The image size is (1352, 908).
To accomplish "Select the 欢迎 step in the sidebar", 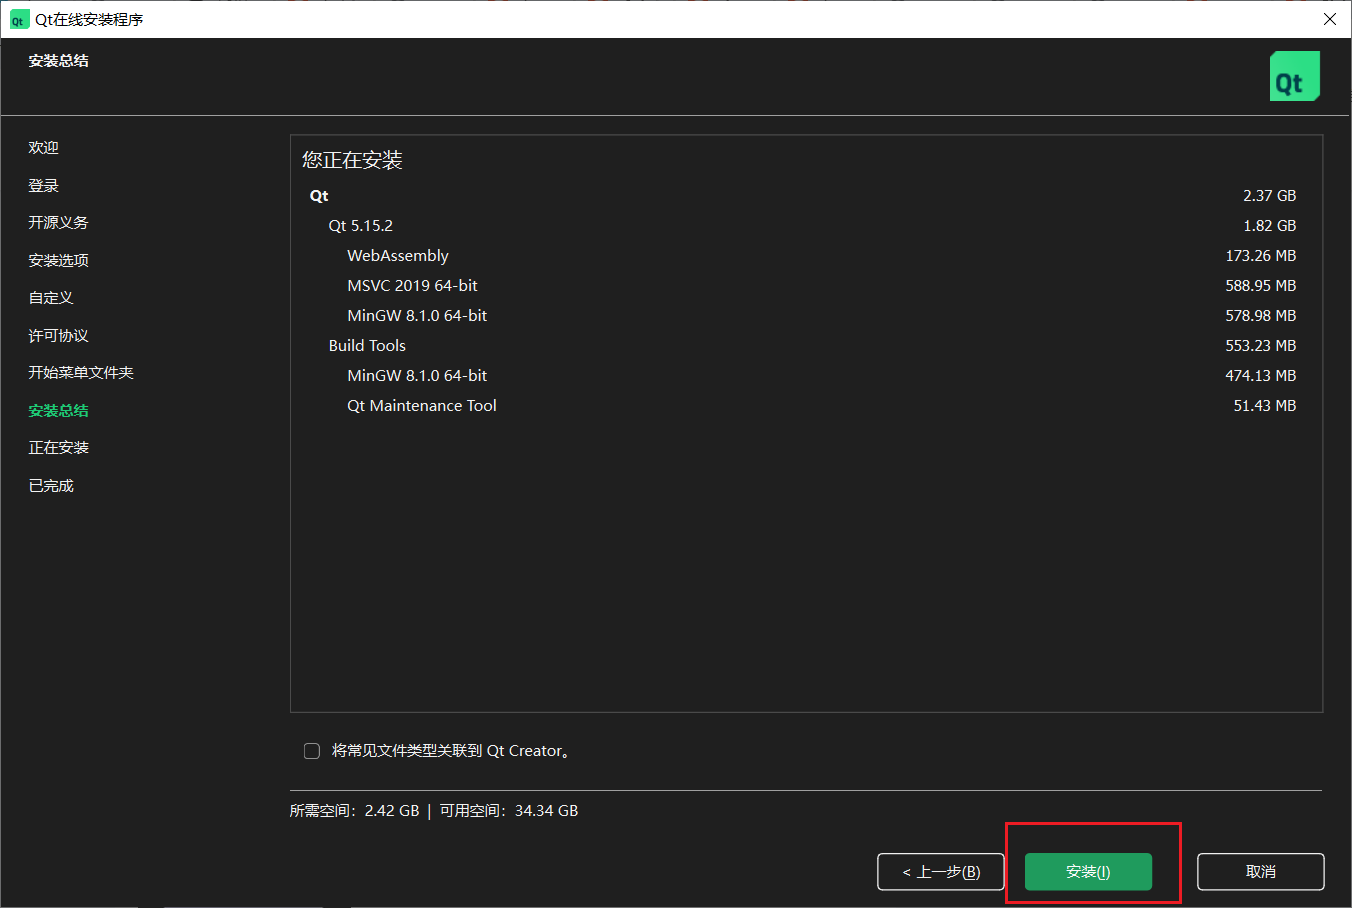I will 43,147.
